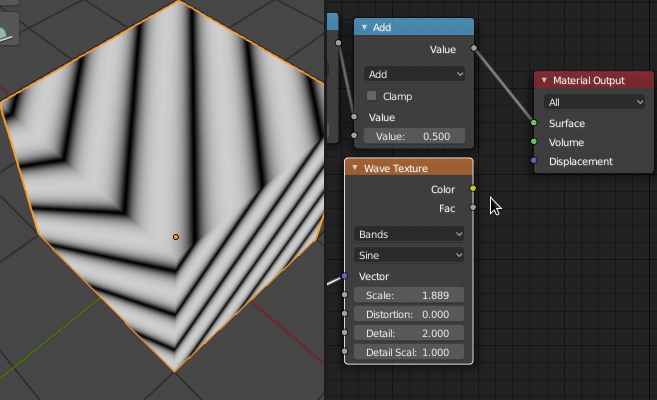Viewport: 657px width, 400px height.
Task: Collapse the Add node with its triangle
Action: pyautogui.click(x=364, y=27)
